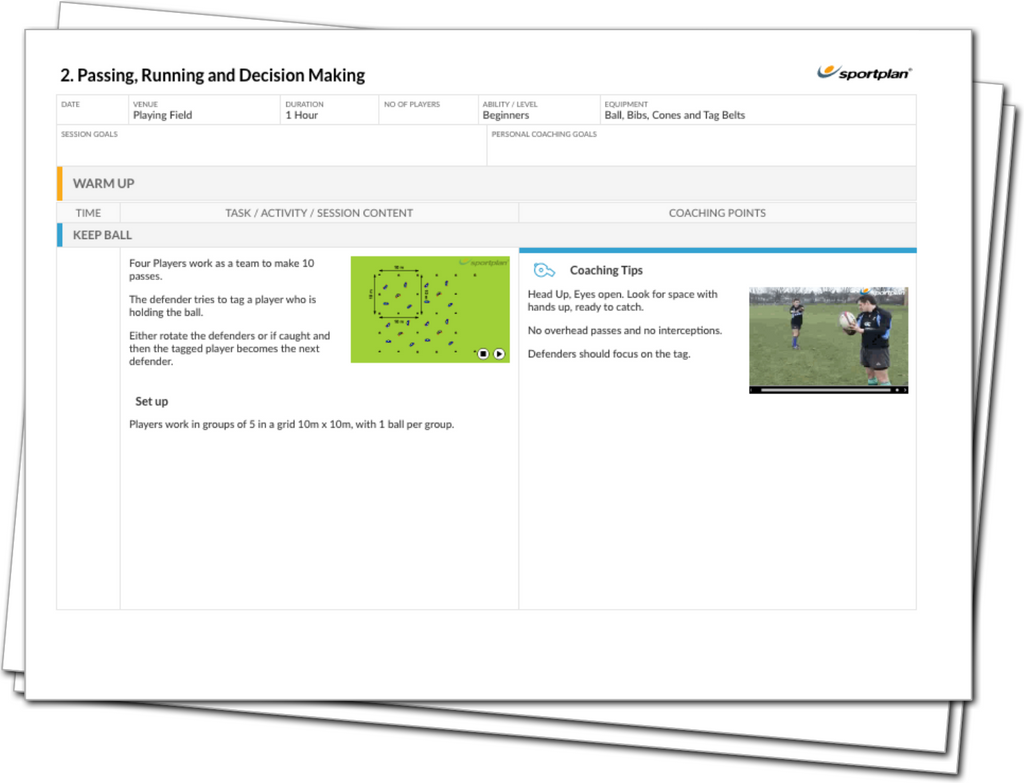Click the Date field
1024x783 pixels.
92,110
